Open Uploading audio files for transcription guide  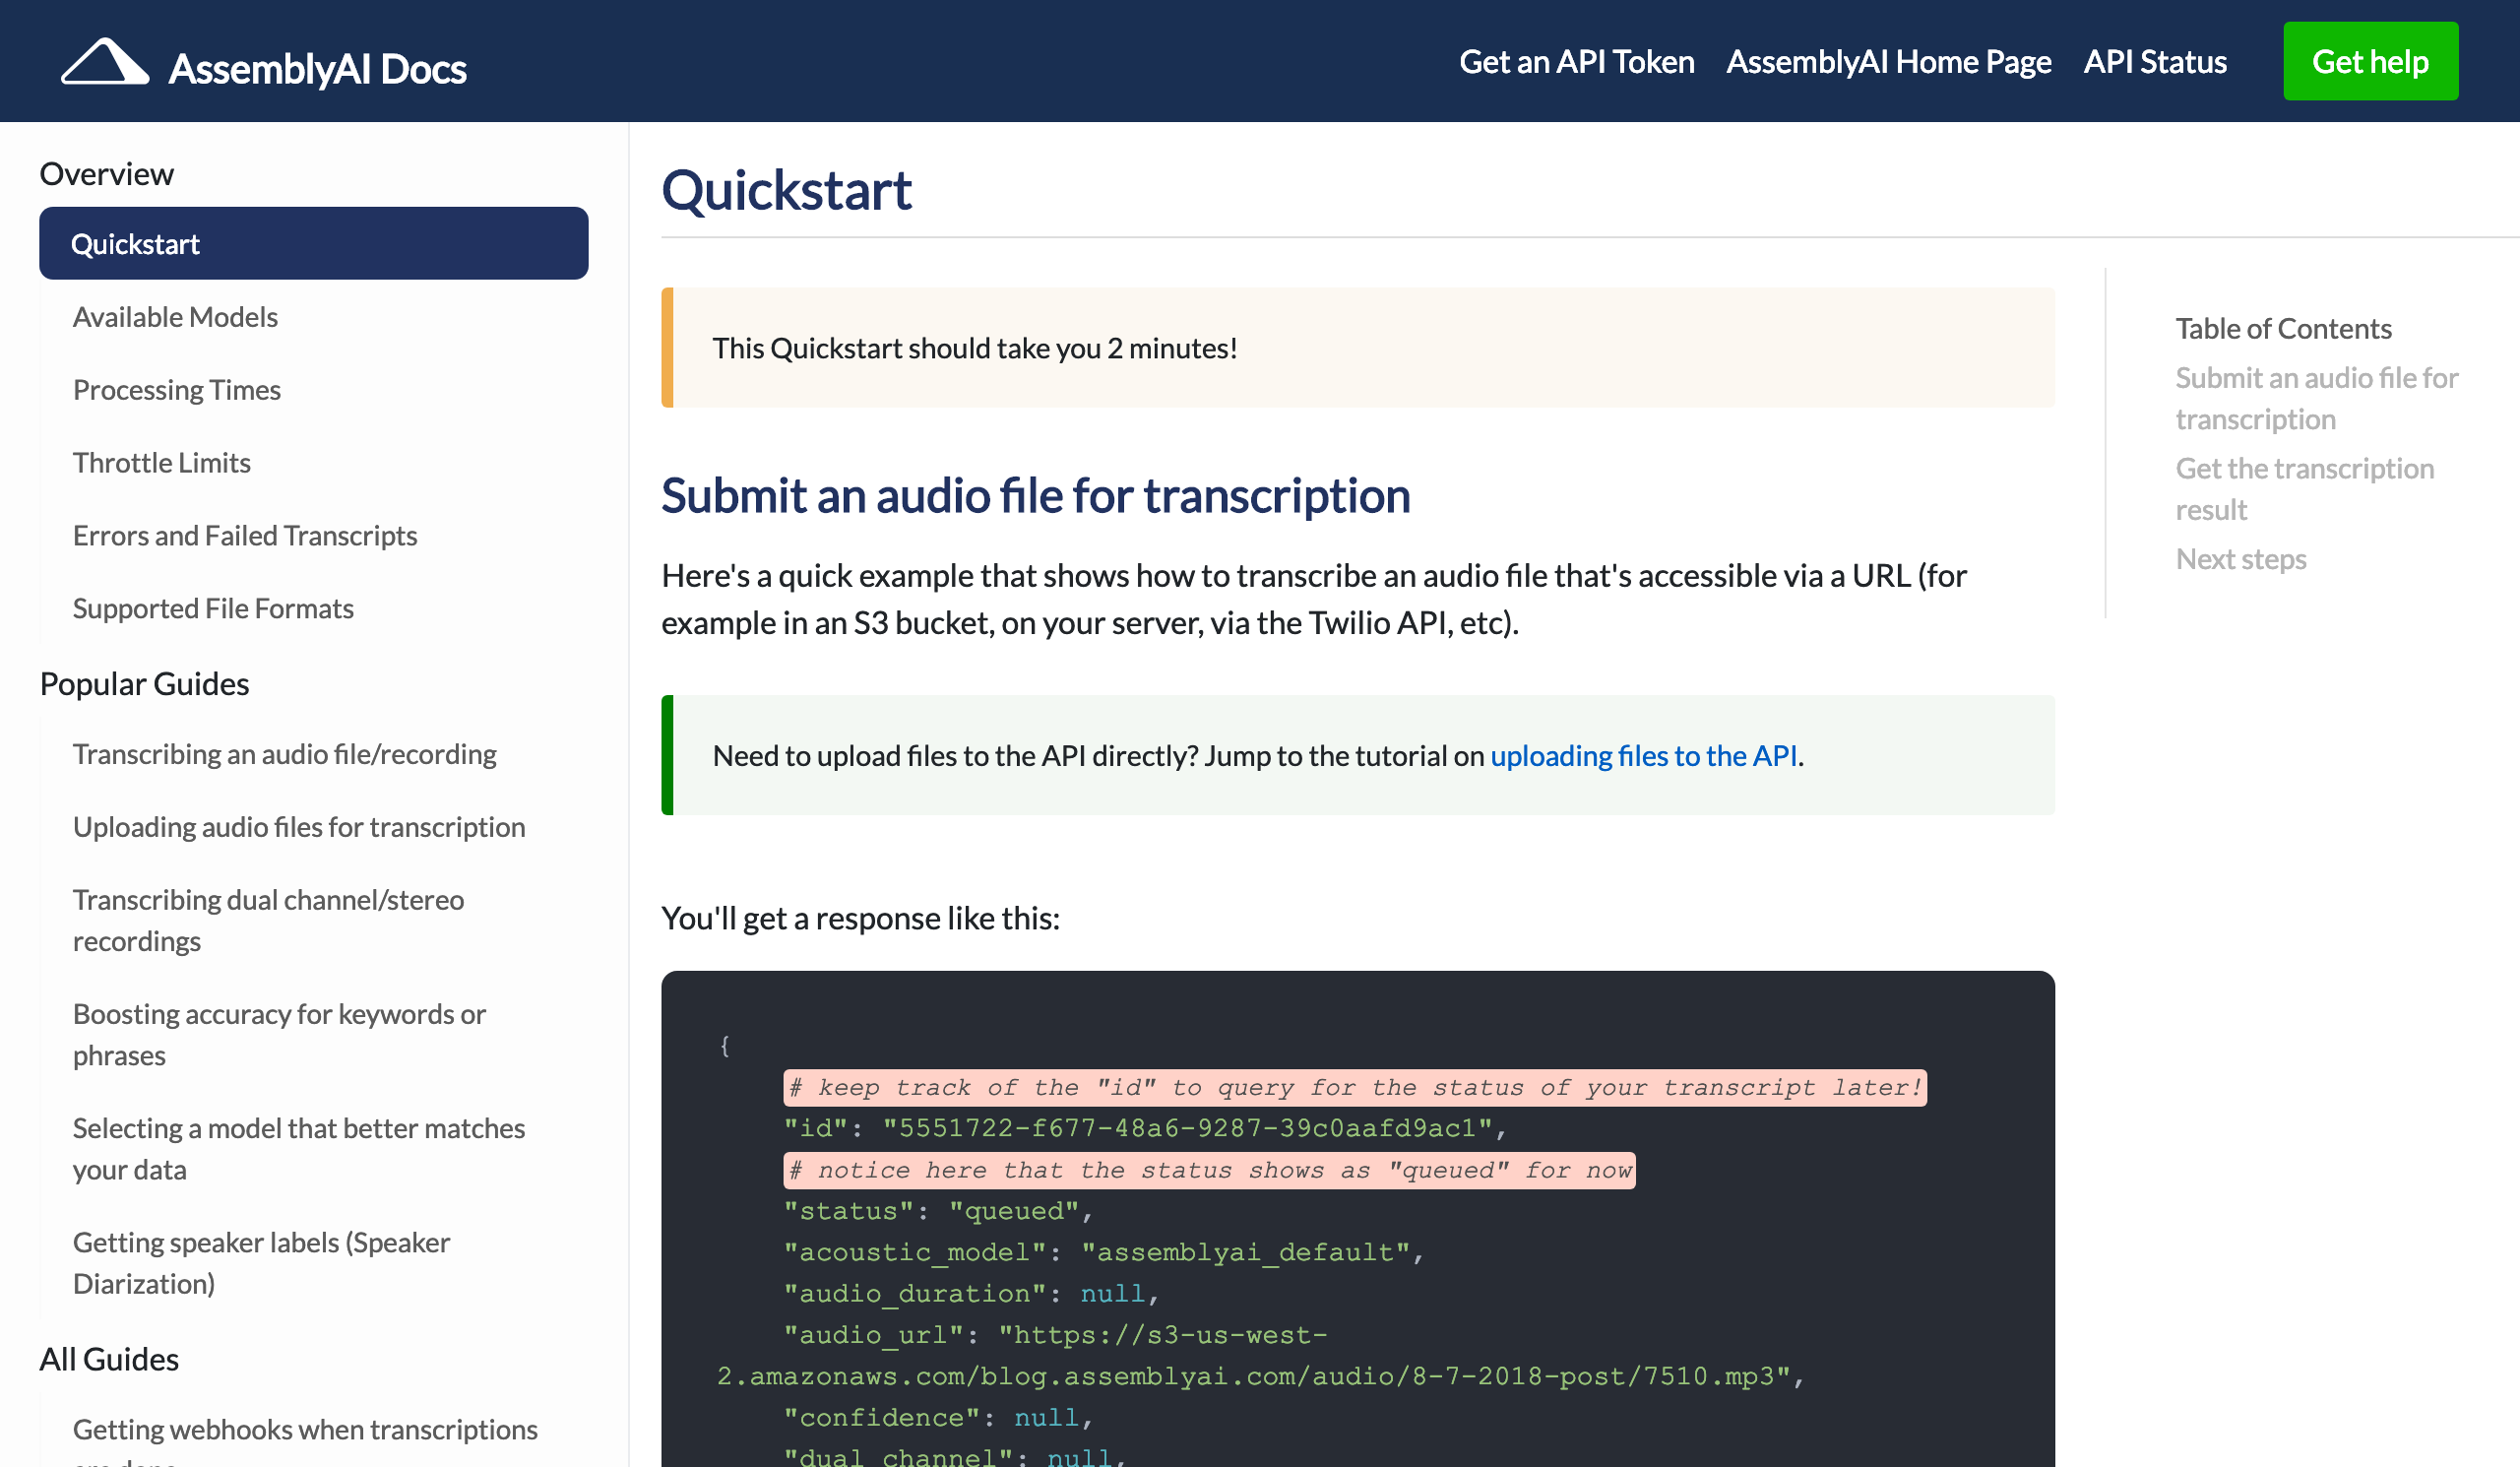(x=298, y=827)
